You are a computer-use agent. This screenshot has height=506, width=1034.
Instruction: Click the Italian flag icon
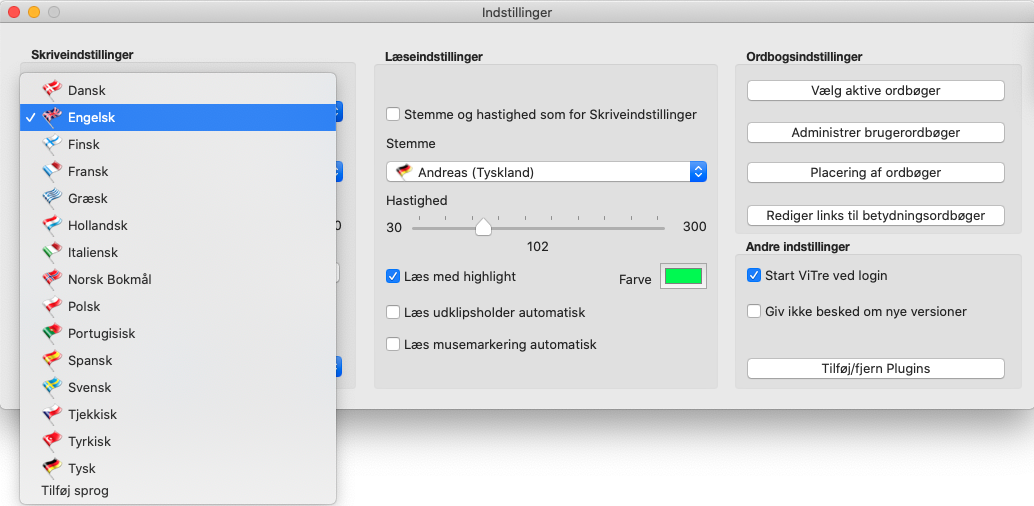(x=52, y=252)
